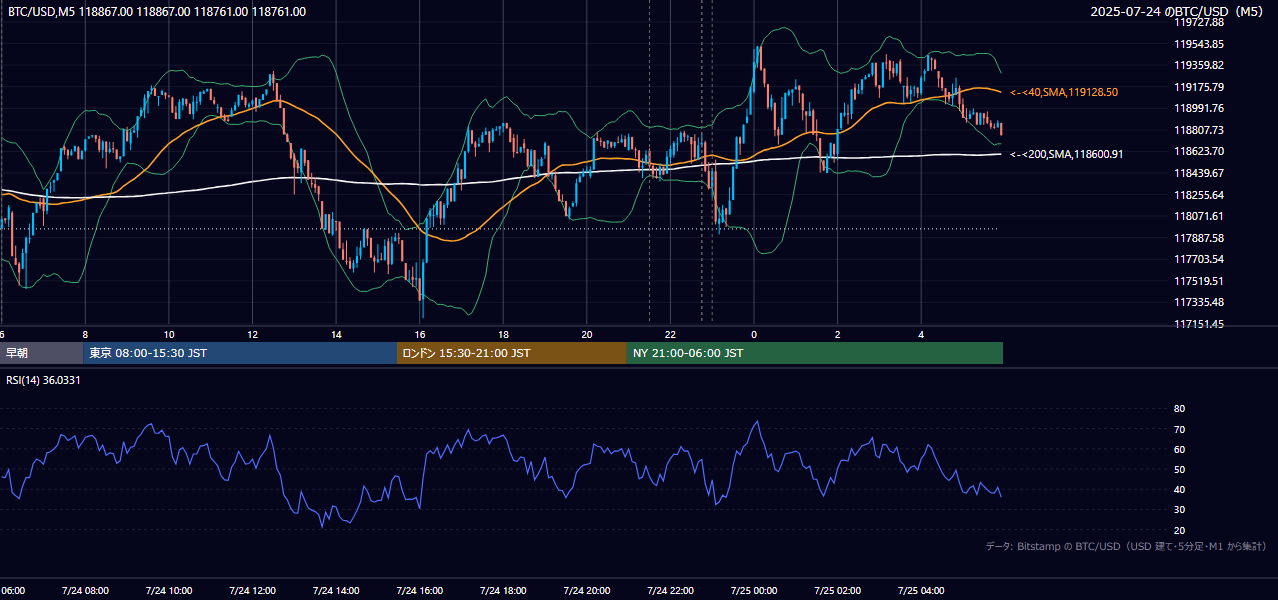
Task: Click price axis label 117519.51
Action: [x=1199, y=281]
